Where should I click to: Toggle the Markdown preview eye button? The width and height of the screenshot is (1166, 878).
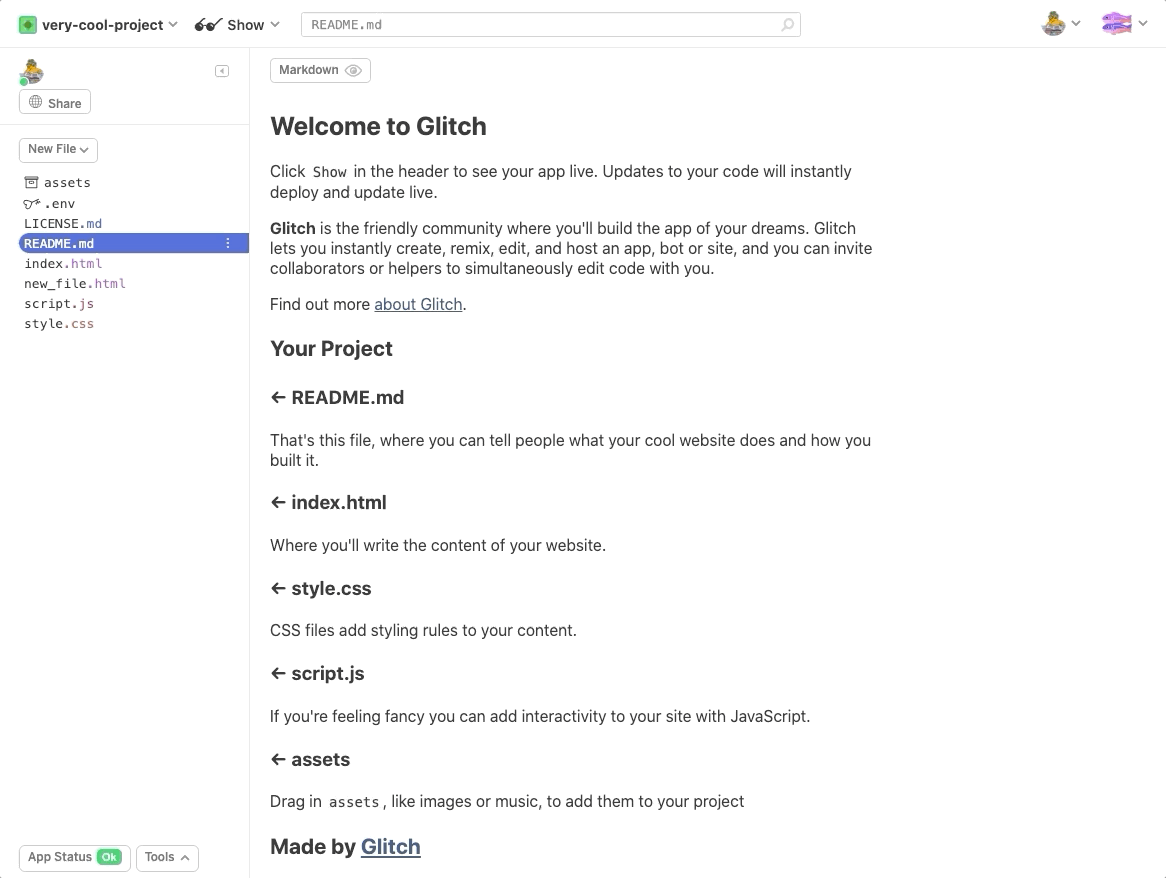(x=320, y=70)
